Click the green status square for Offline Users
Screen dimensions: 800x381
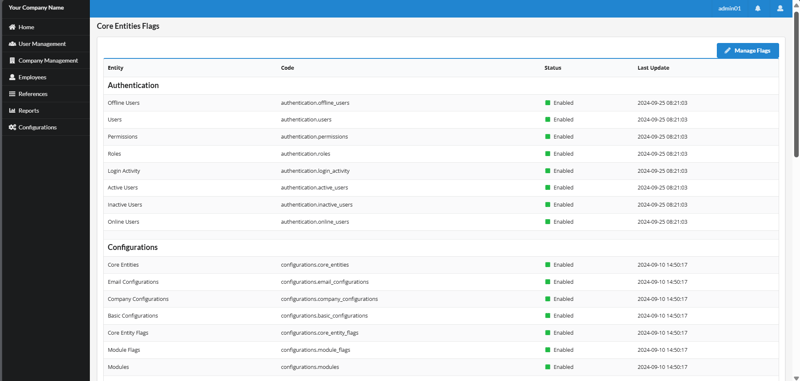[547, 103]
